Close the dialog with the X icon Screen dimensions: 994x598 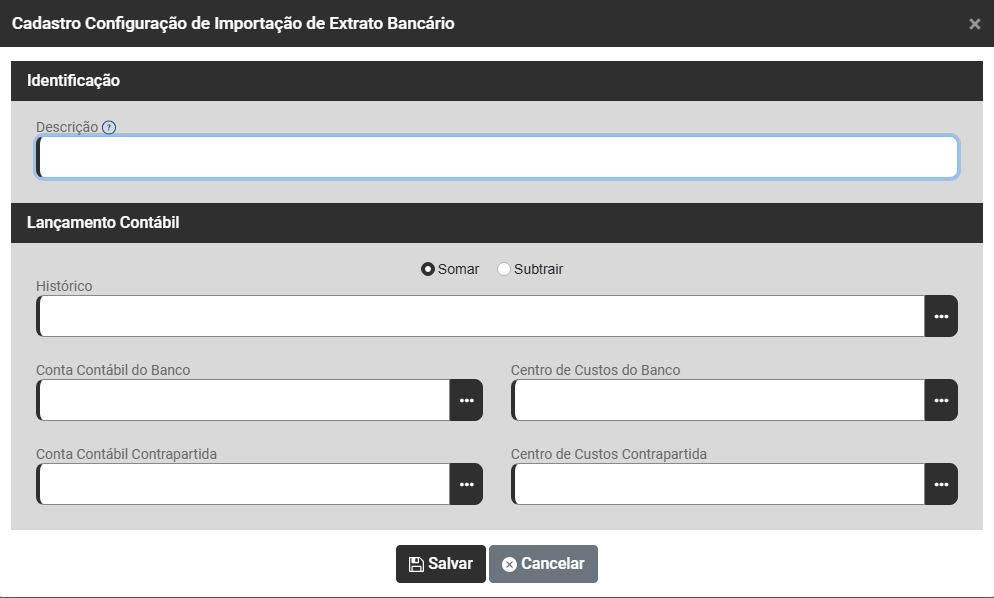coord(975,24)
